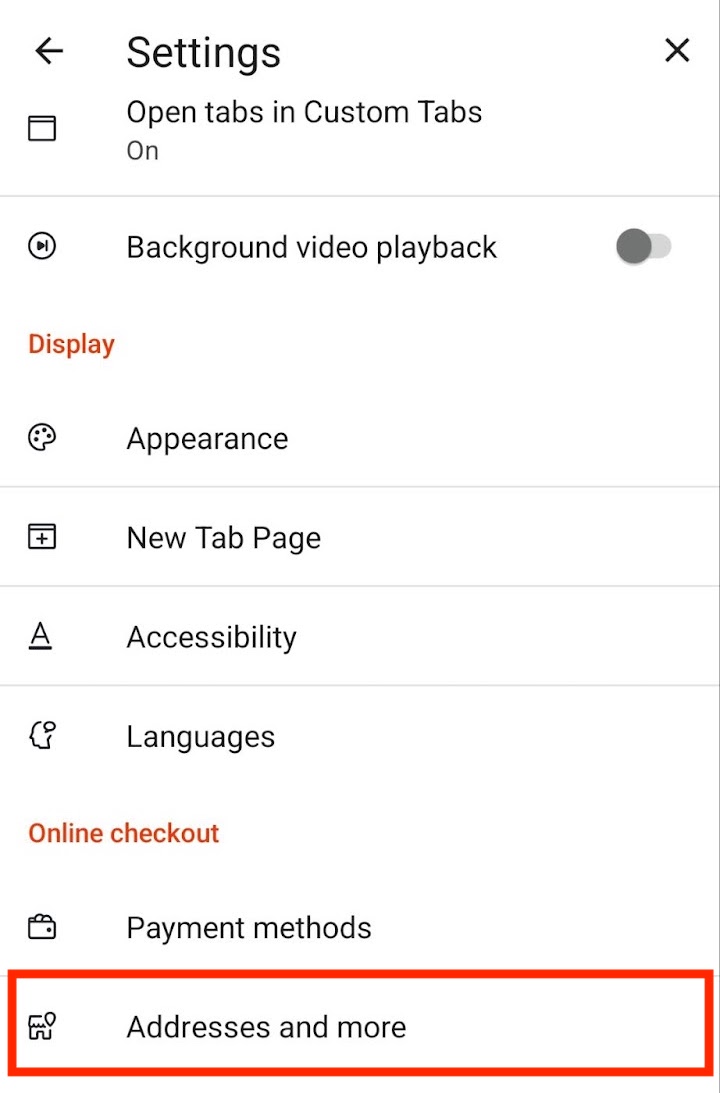This screenshot has width=720, height=1093.
Task: Open New Tab Page settings
Action: pos(360,537)
